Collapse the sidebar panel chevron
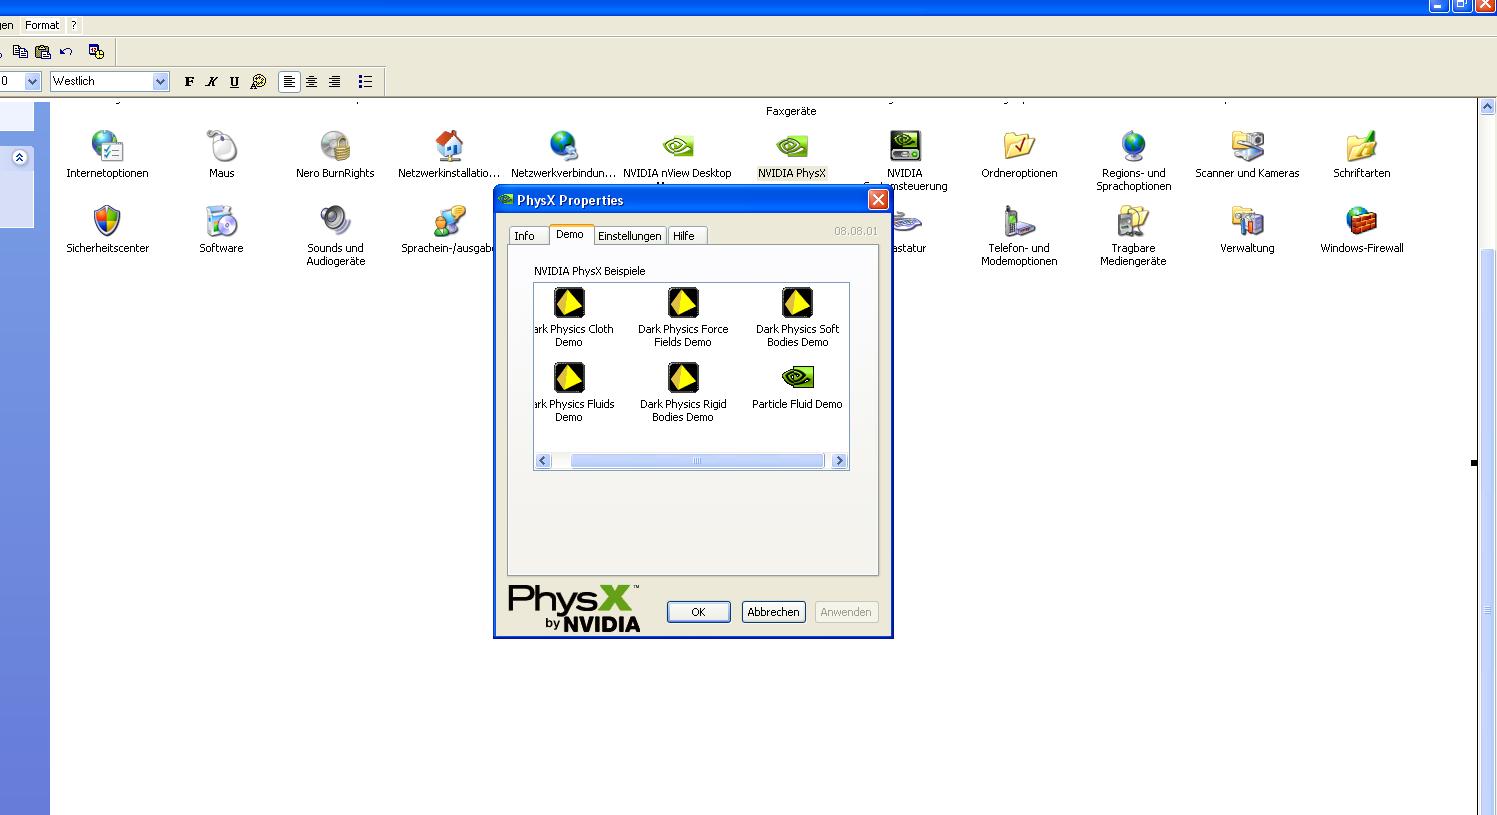1497x815 pixels. (x=19, y=158)
